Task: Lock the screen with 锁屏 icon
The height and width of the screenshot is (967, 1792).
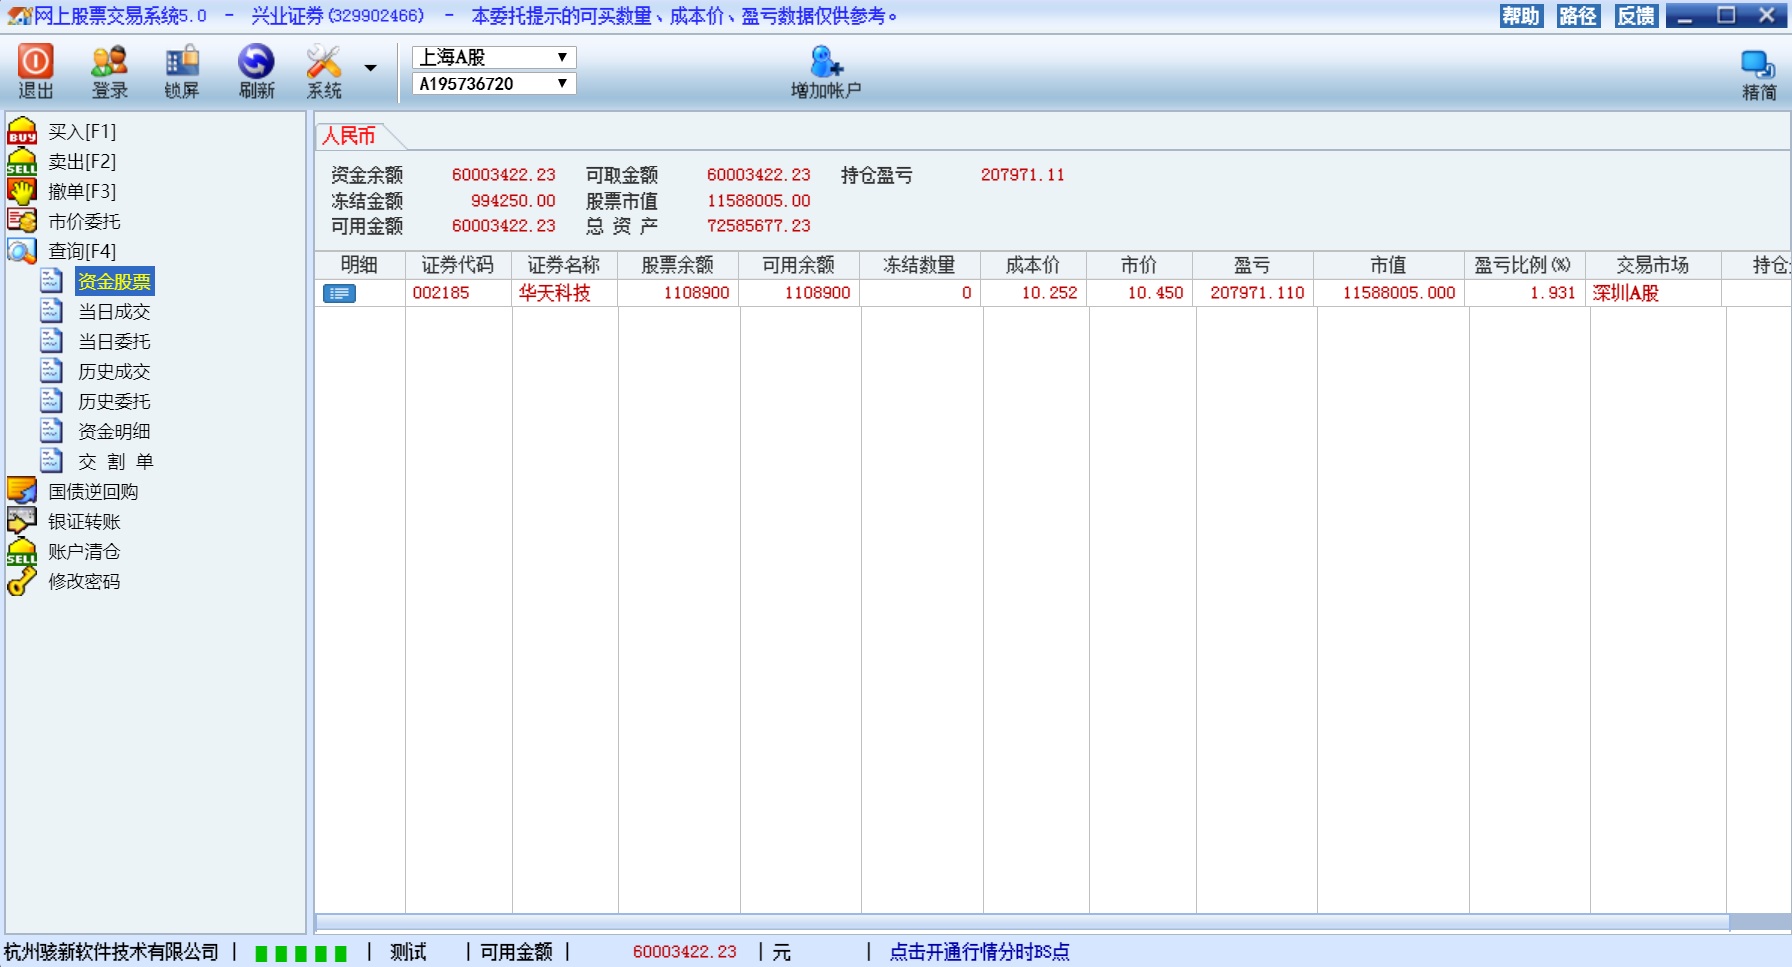Action: coord(182,63)
